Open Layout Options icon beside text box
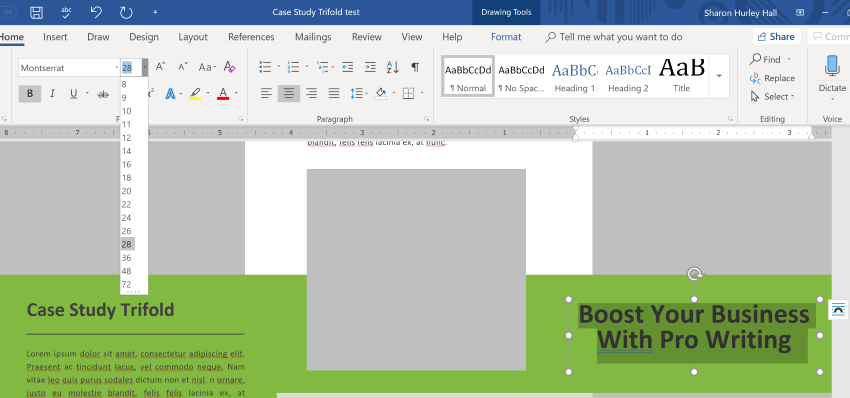This screenshot has width=850, height=398. [838, 310]
